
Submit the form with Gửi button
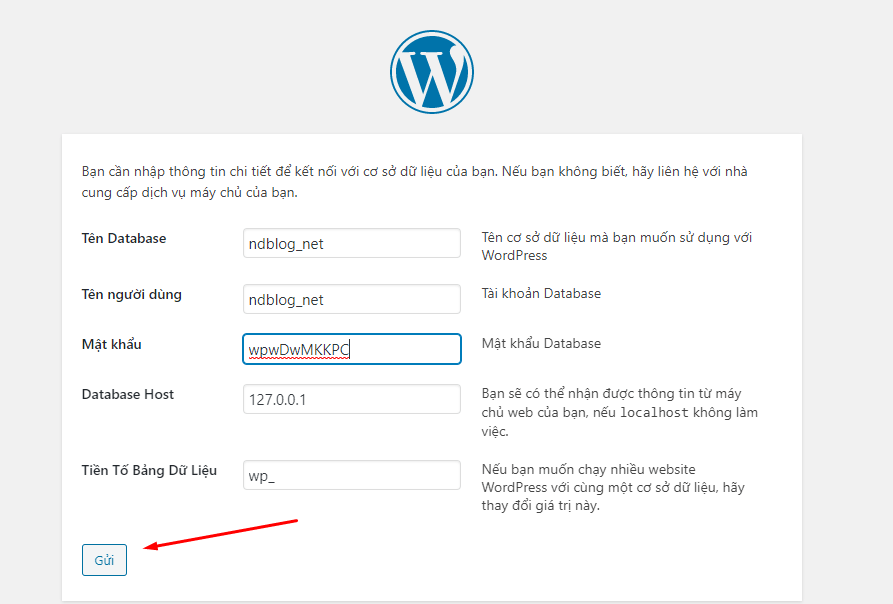(x=104, y=560)
